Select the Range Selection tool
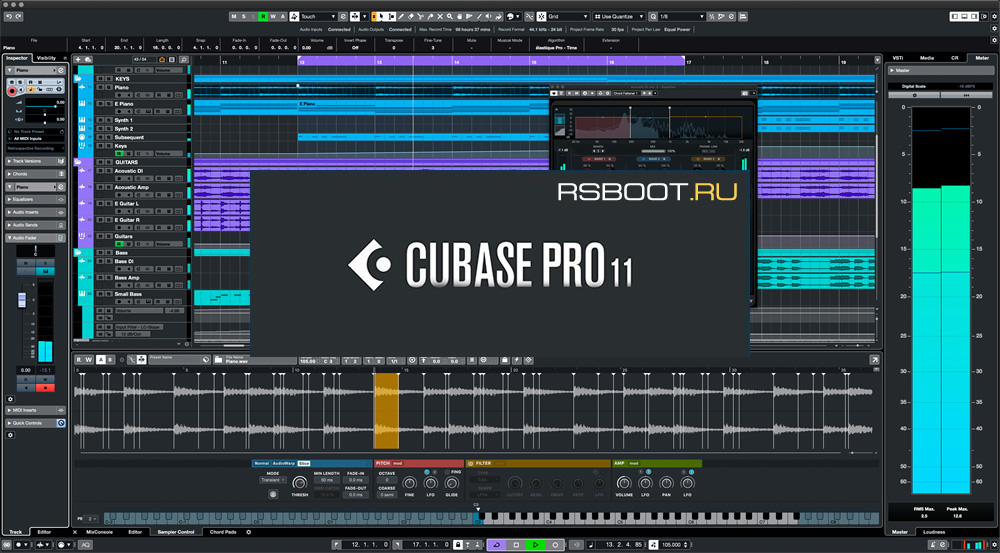 point(392,17)
